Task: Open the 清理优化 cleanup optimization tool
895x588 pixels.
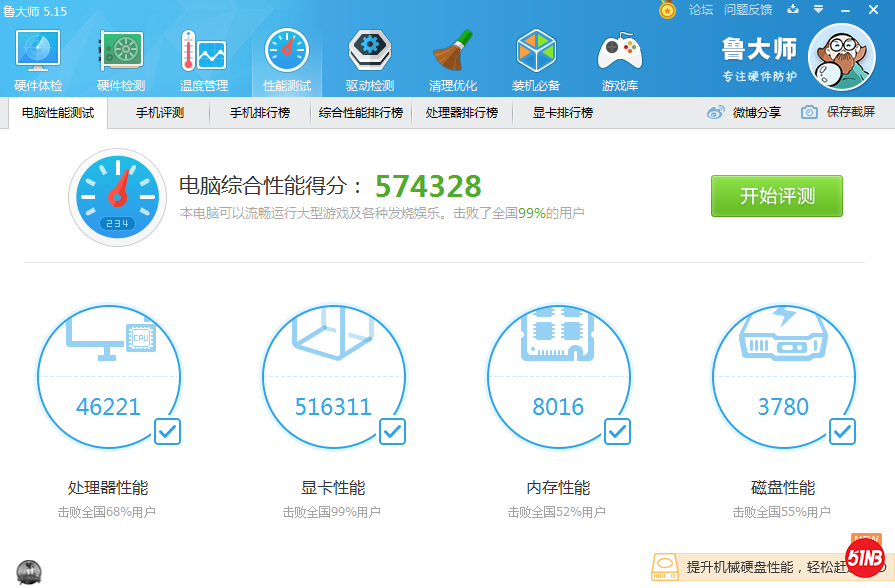Action: coord(453,57)
